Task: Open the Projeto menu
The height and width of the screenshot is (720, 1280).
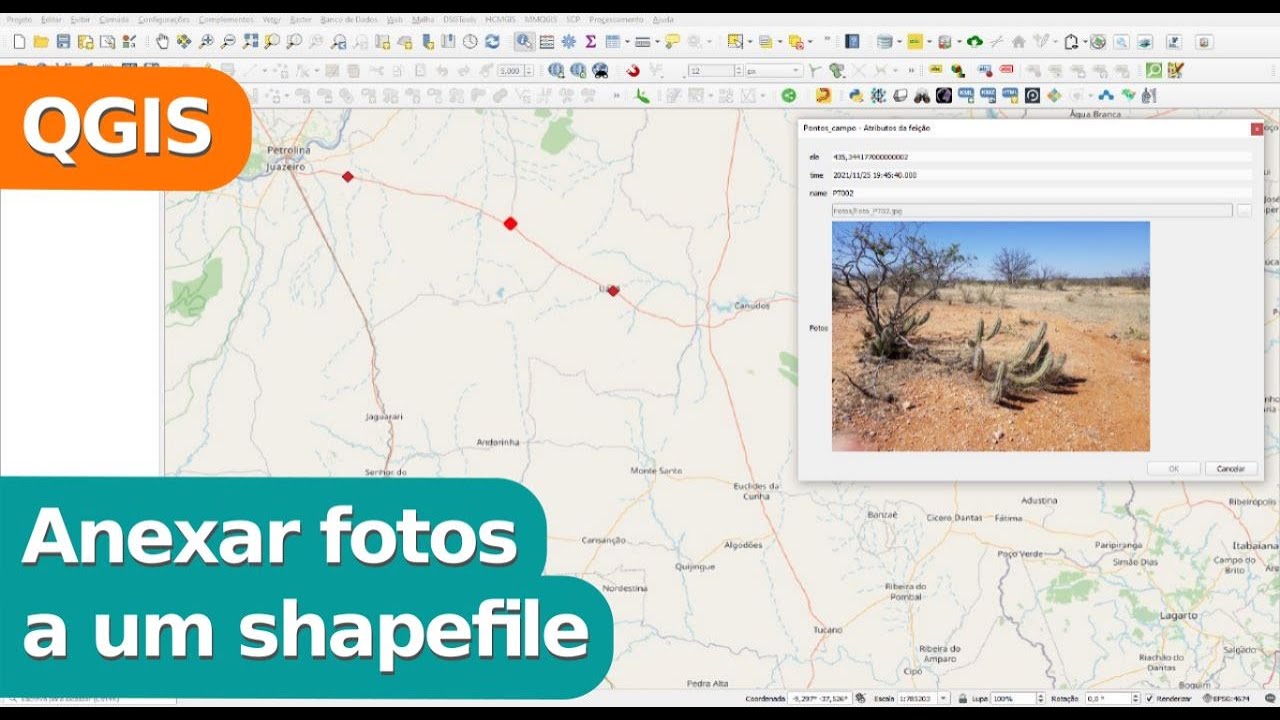Action: click(19, 19)
